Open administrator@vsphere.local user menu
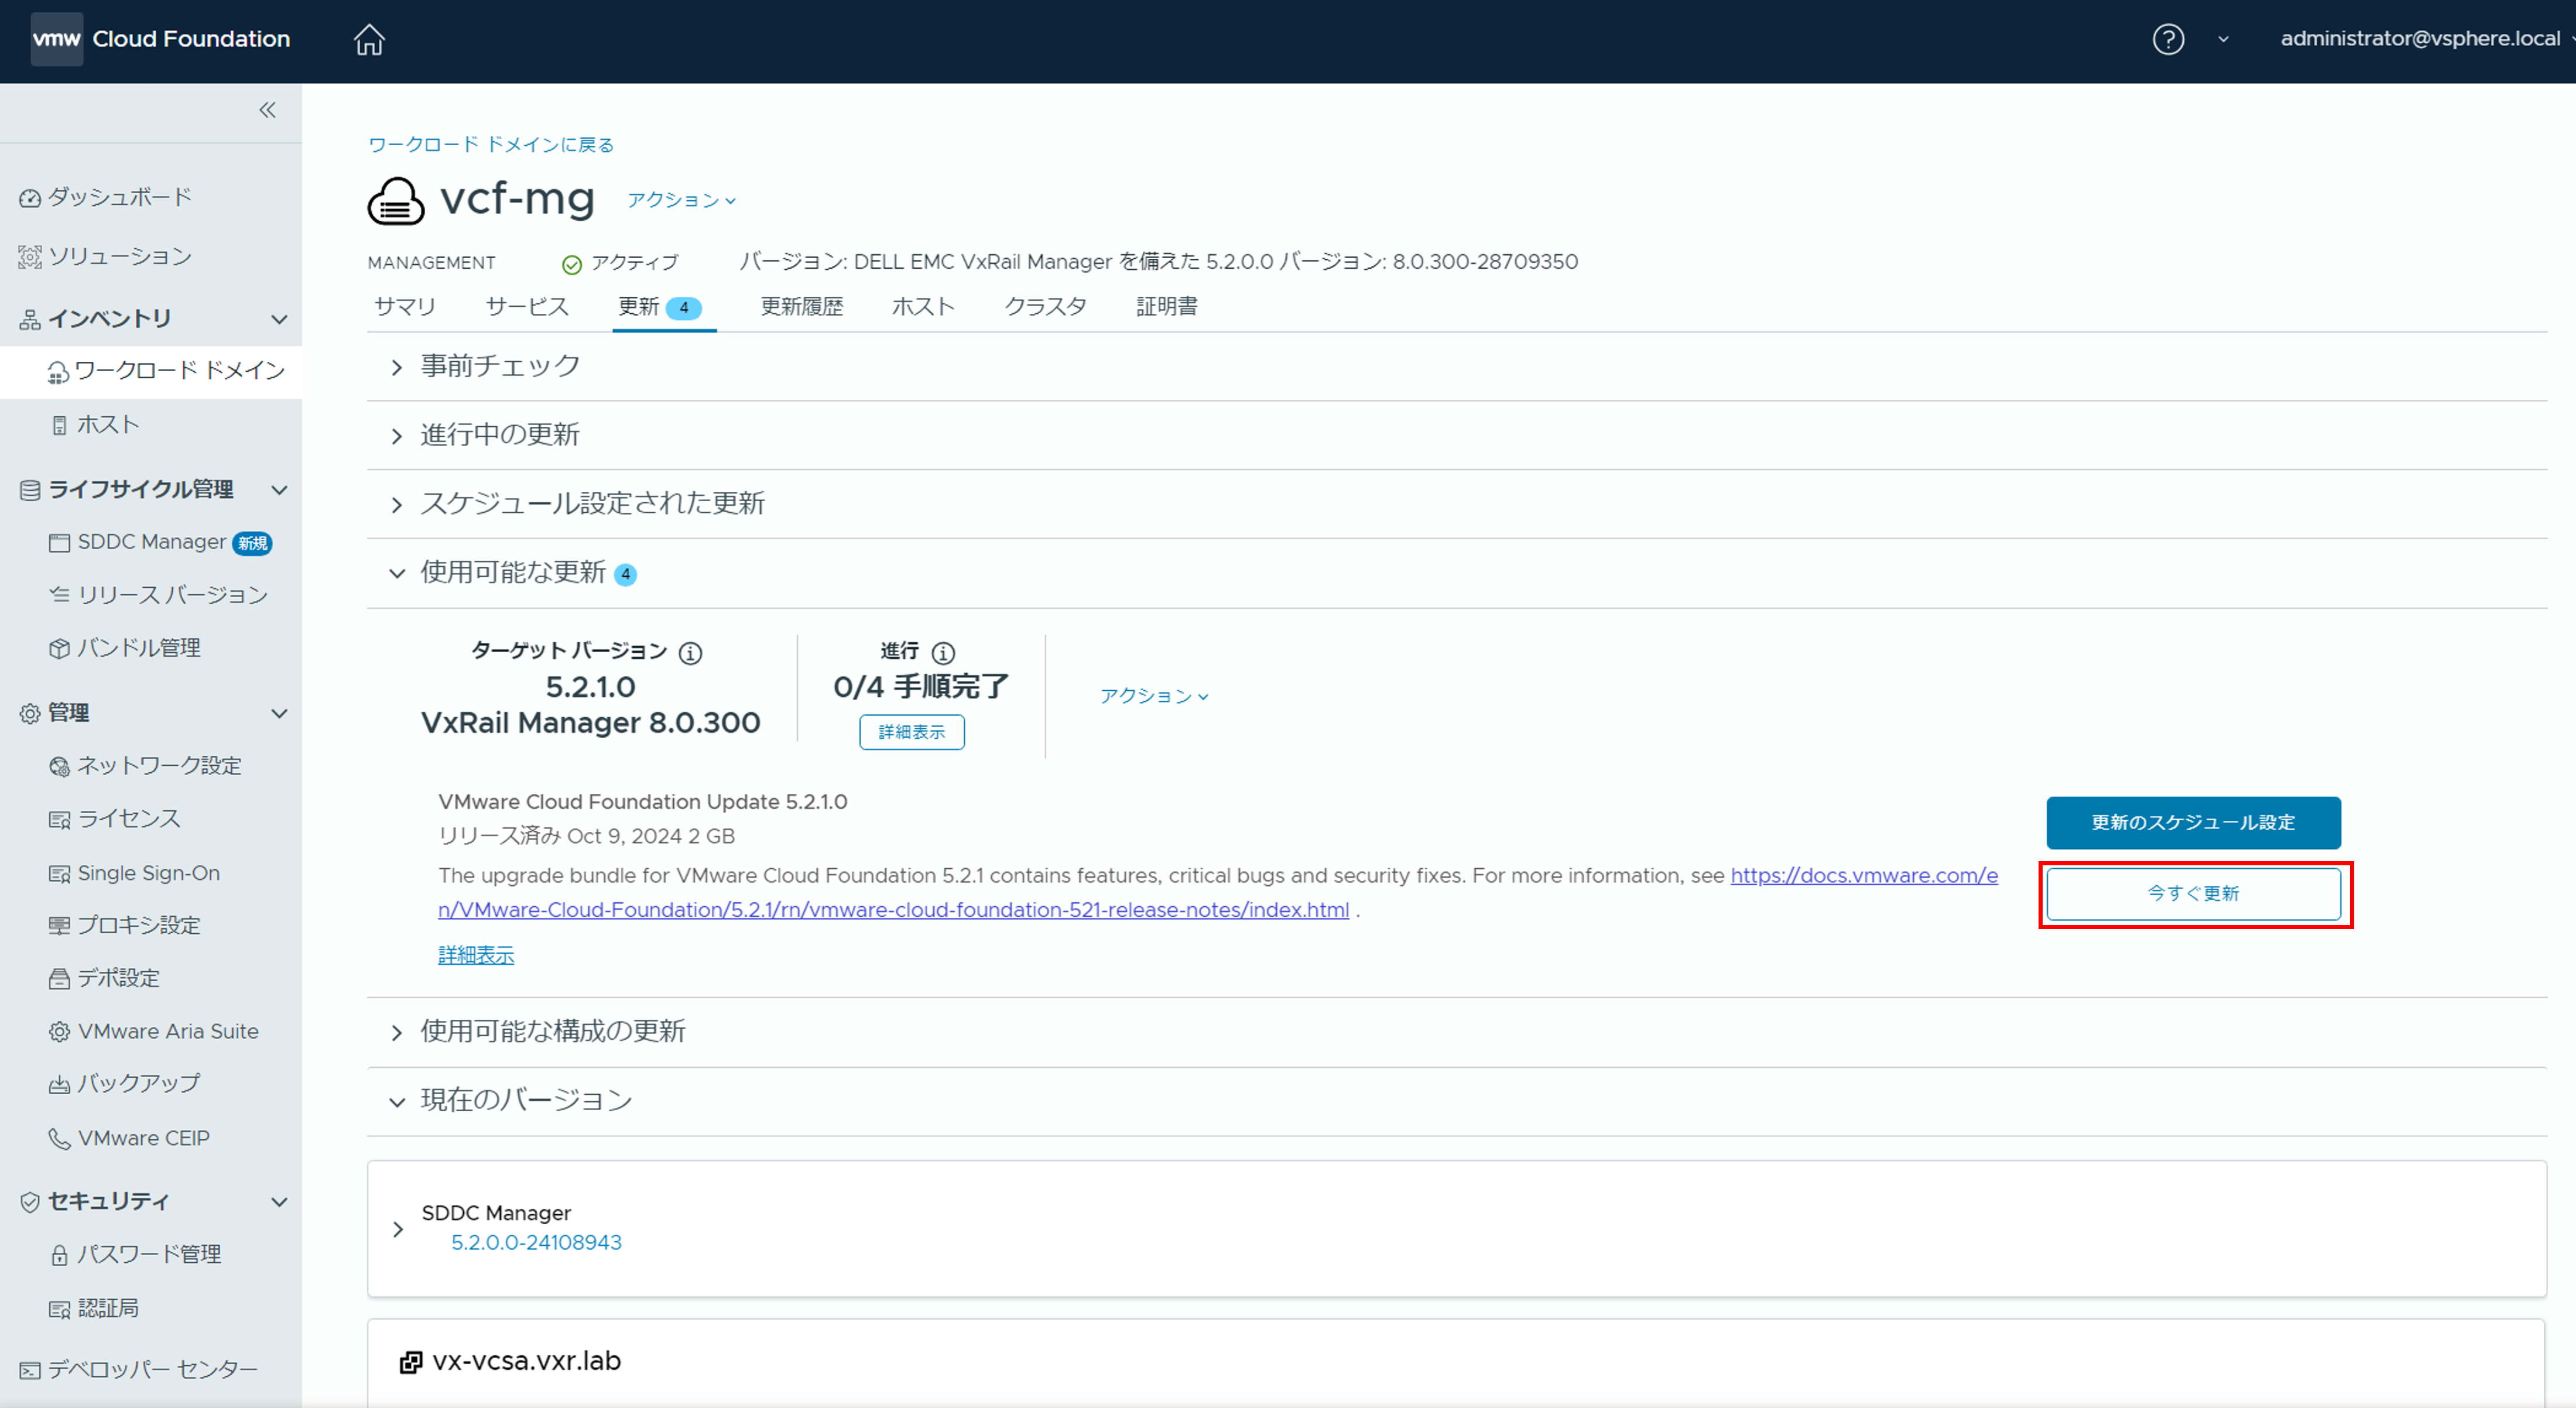This screenshot has width=2576, height=1408. [2426, 39]
